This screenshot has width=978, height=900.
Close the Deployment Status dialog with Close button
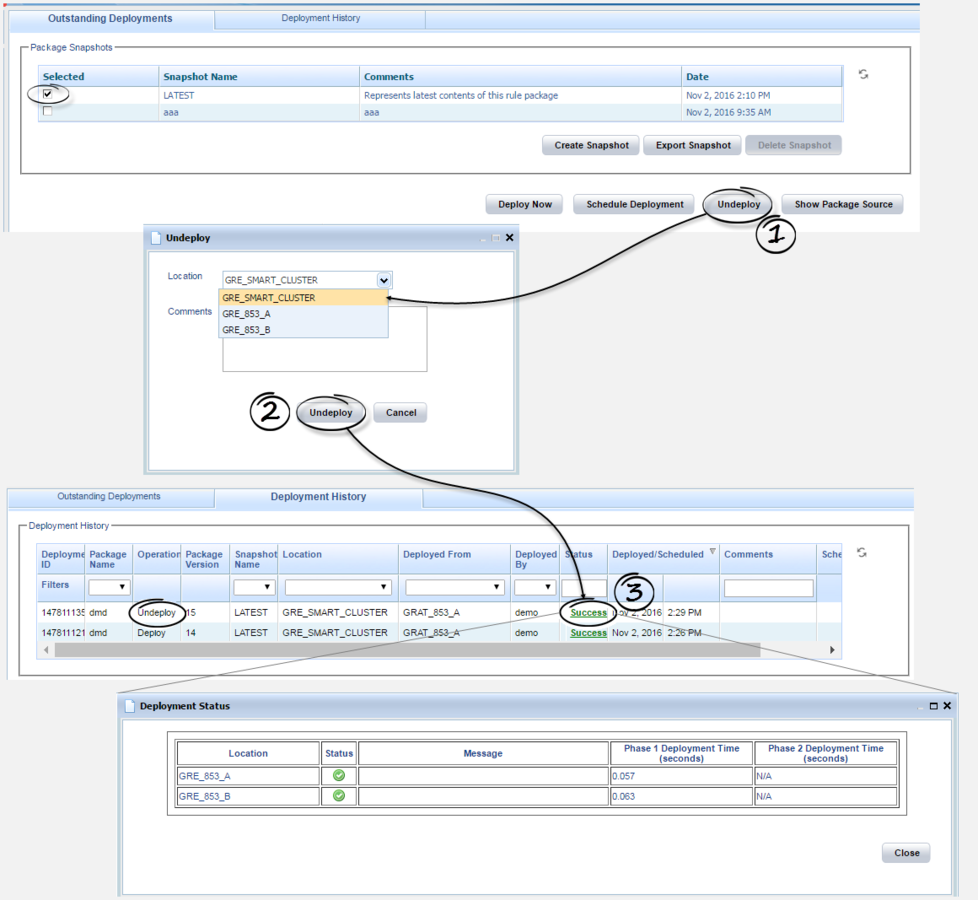(906, 853)
